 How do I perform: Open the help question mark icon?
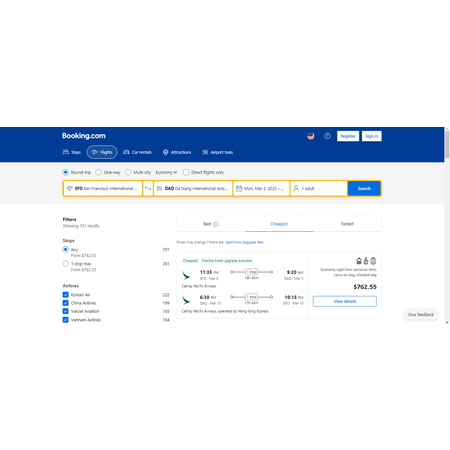[x=327, y=136]
